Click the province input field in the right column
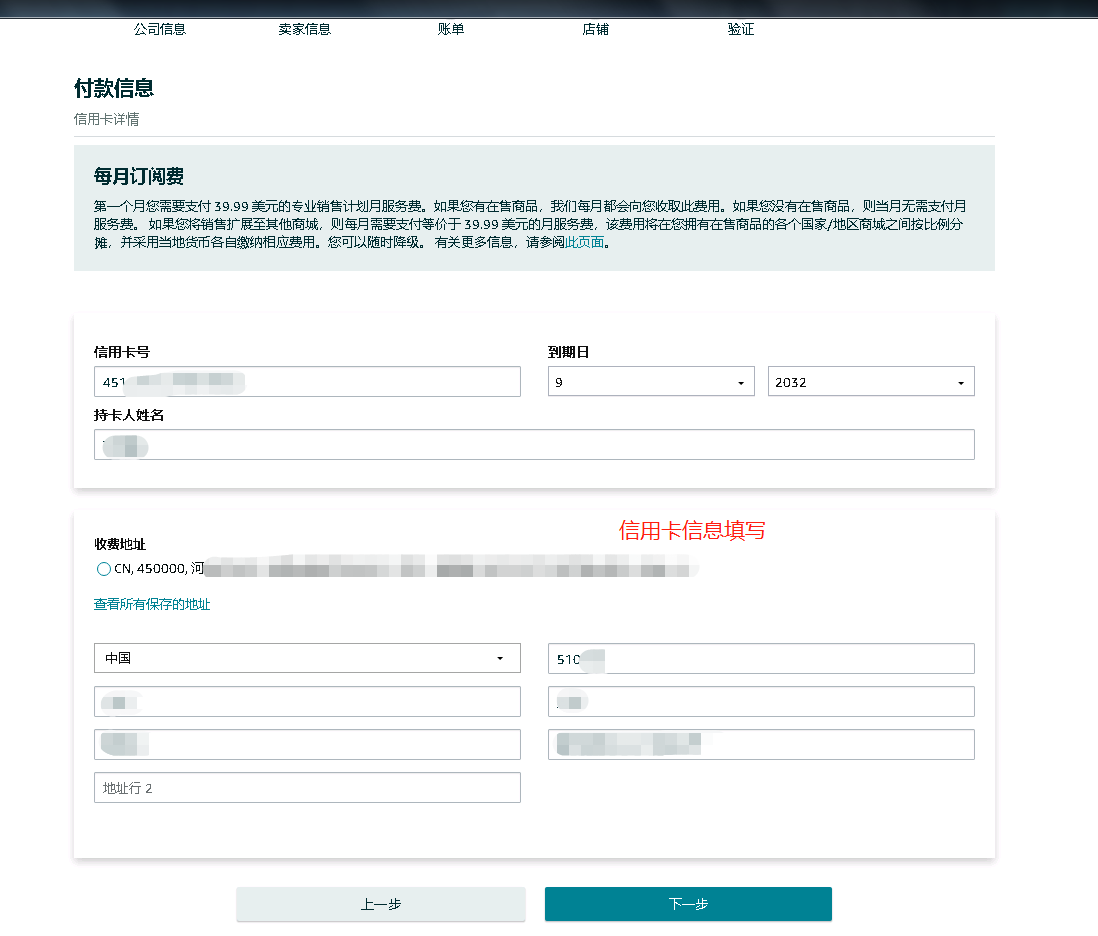The image size is (1098, 936). click(761, 701)
